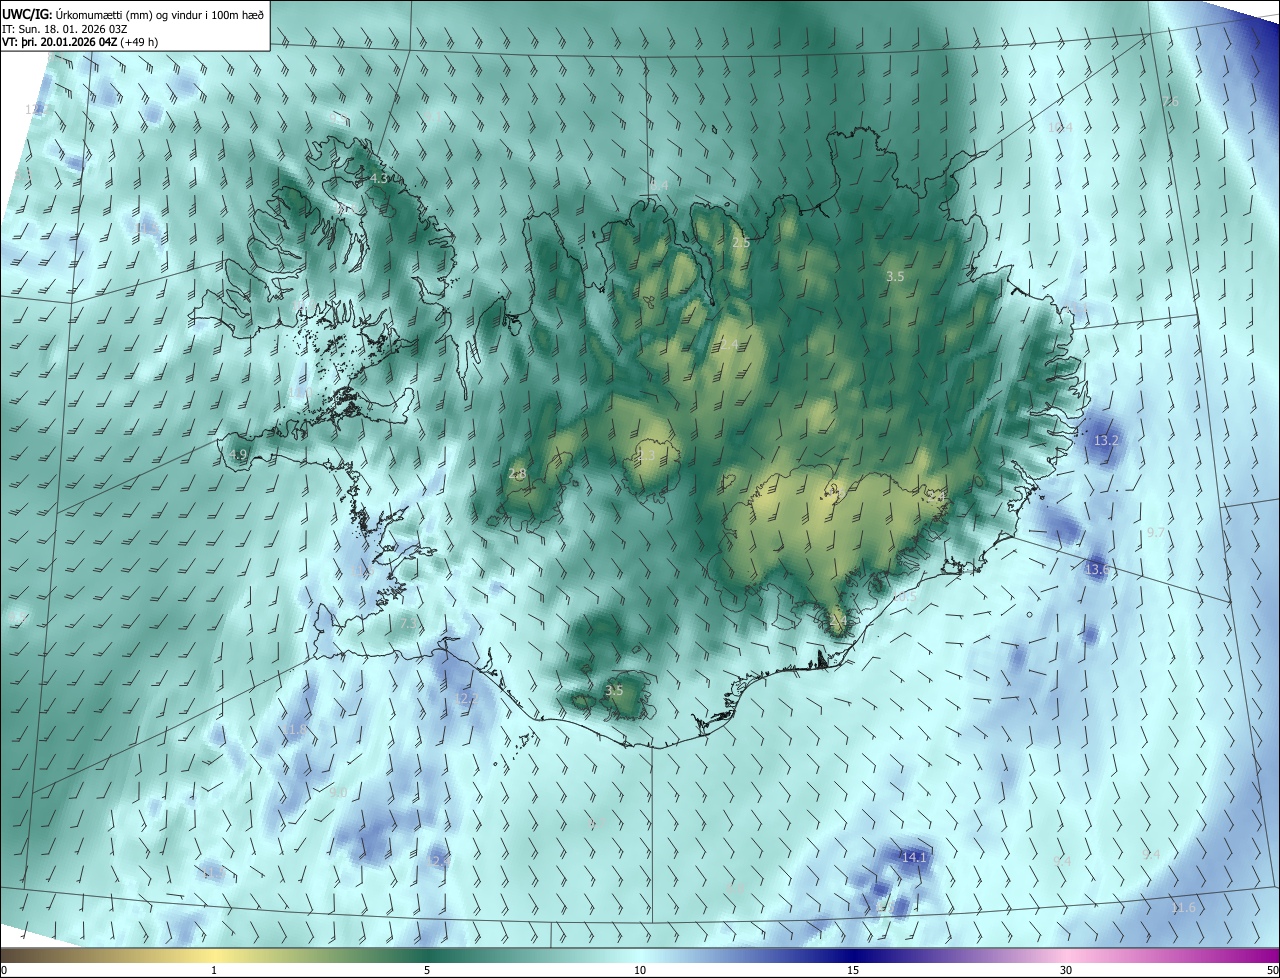Click the 10.4 value label in the northeast sea
This screenshot has width=1280, height=978.
(1060, 127)
